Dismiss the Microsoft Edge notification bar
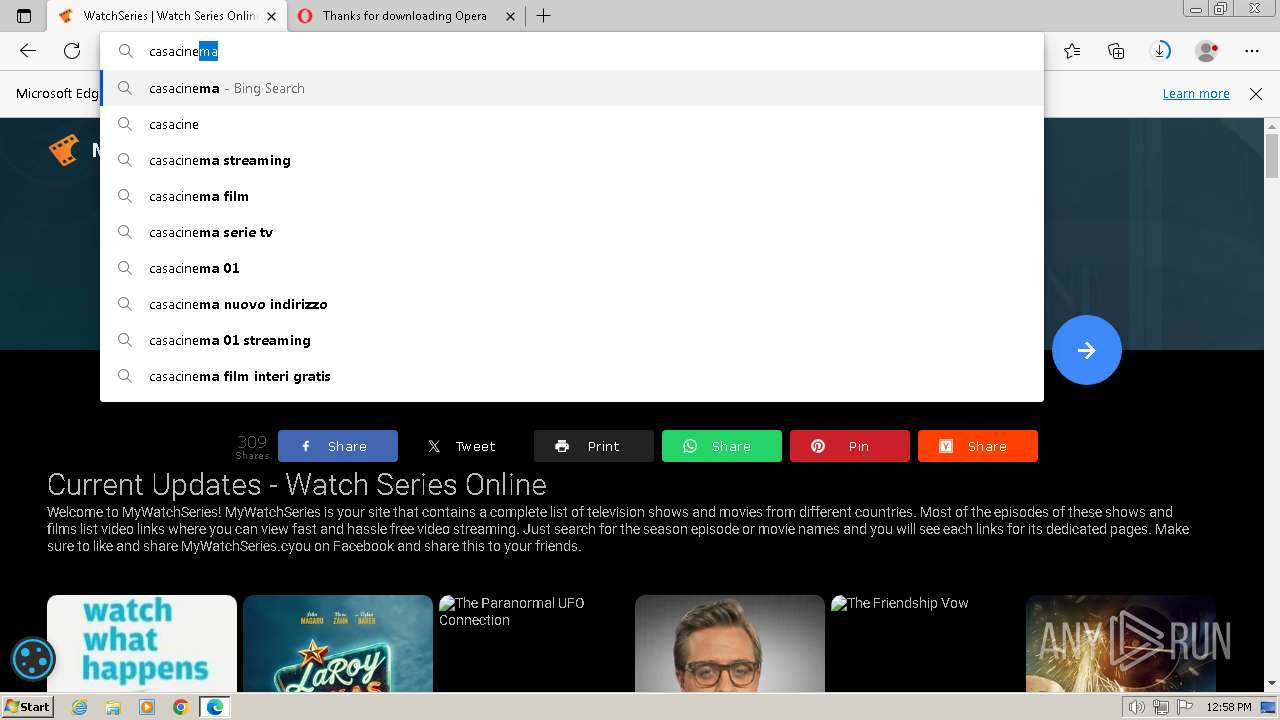The width and height of the screenshot is (1280, 720). [1256, 93]
